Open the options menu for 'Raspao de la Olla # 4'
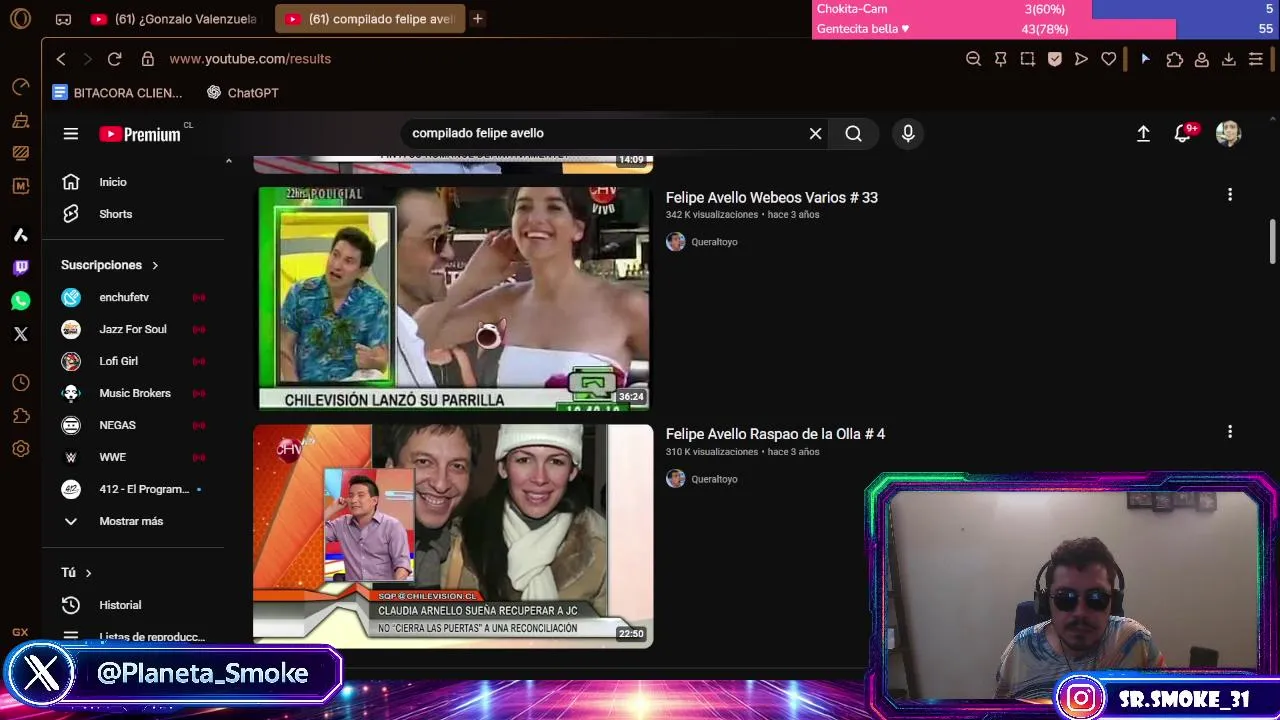The height and width of the screenshot is (720, 1280). pos(1230,432)
